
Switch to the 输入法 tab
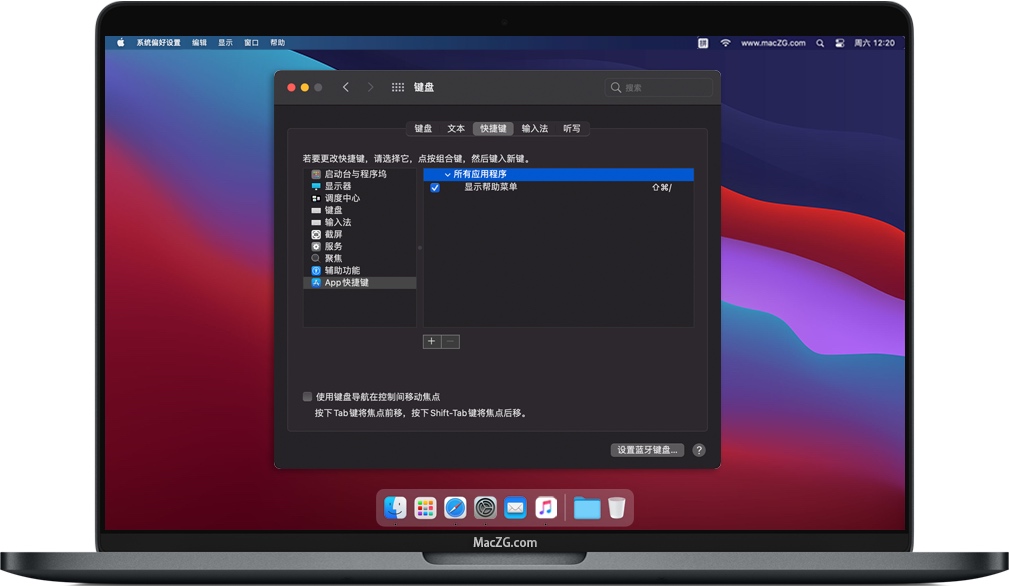(536, 128)
